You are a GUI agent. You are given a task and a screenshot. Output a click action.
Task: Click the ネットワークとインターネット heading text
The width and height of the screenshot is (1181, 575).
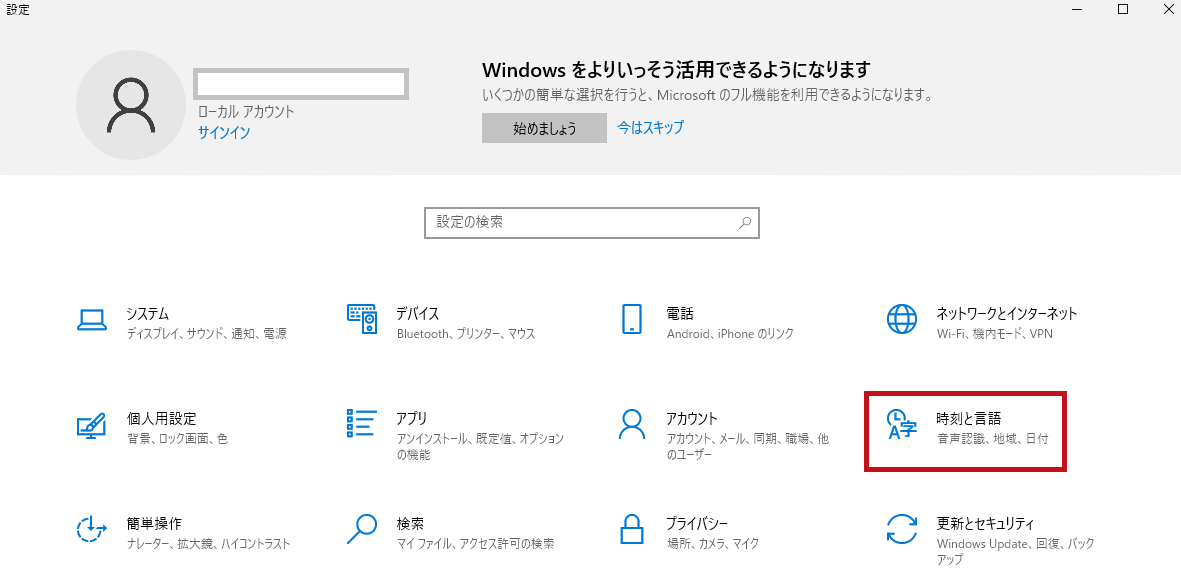pos(1007,313)
